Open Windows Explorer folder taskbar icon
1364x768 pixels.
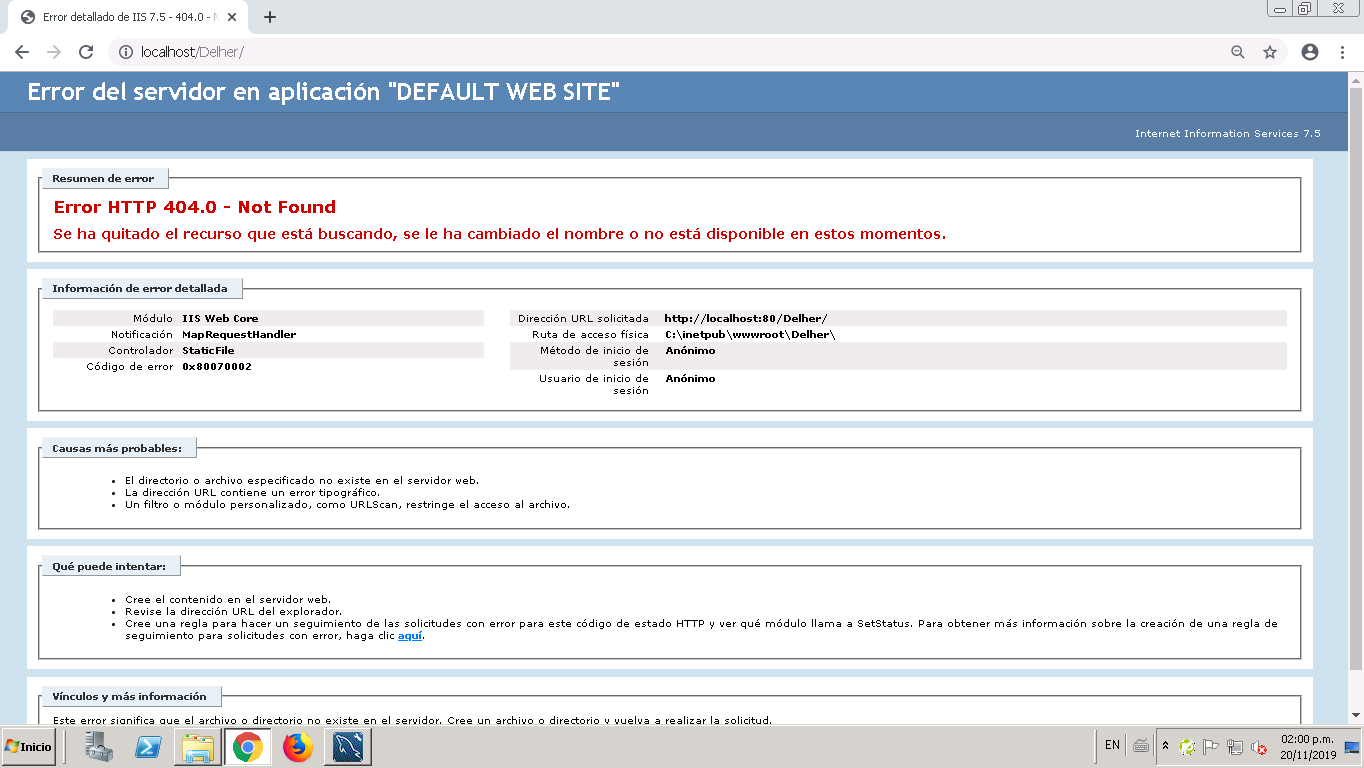pos(198,747)
